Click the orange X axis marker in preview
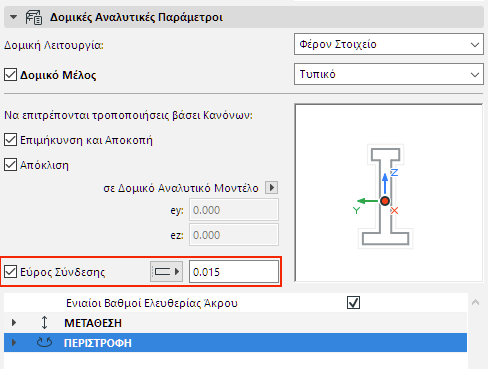This screenshot has height=369, width=488. [394, 211]
